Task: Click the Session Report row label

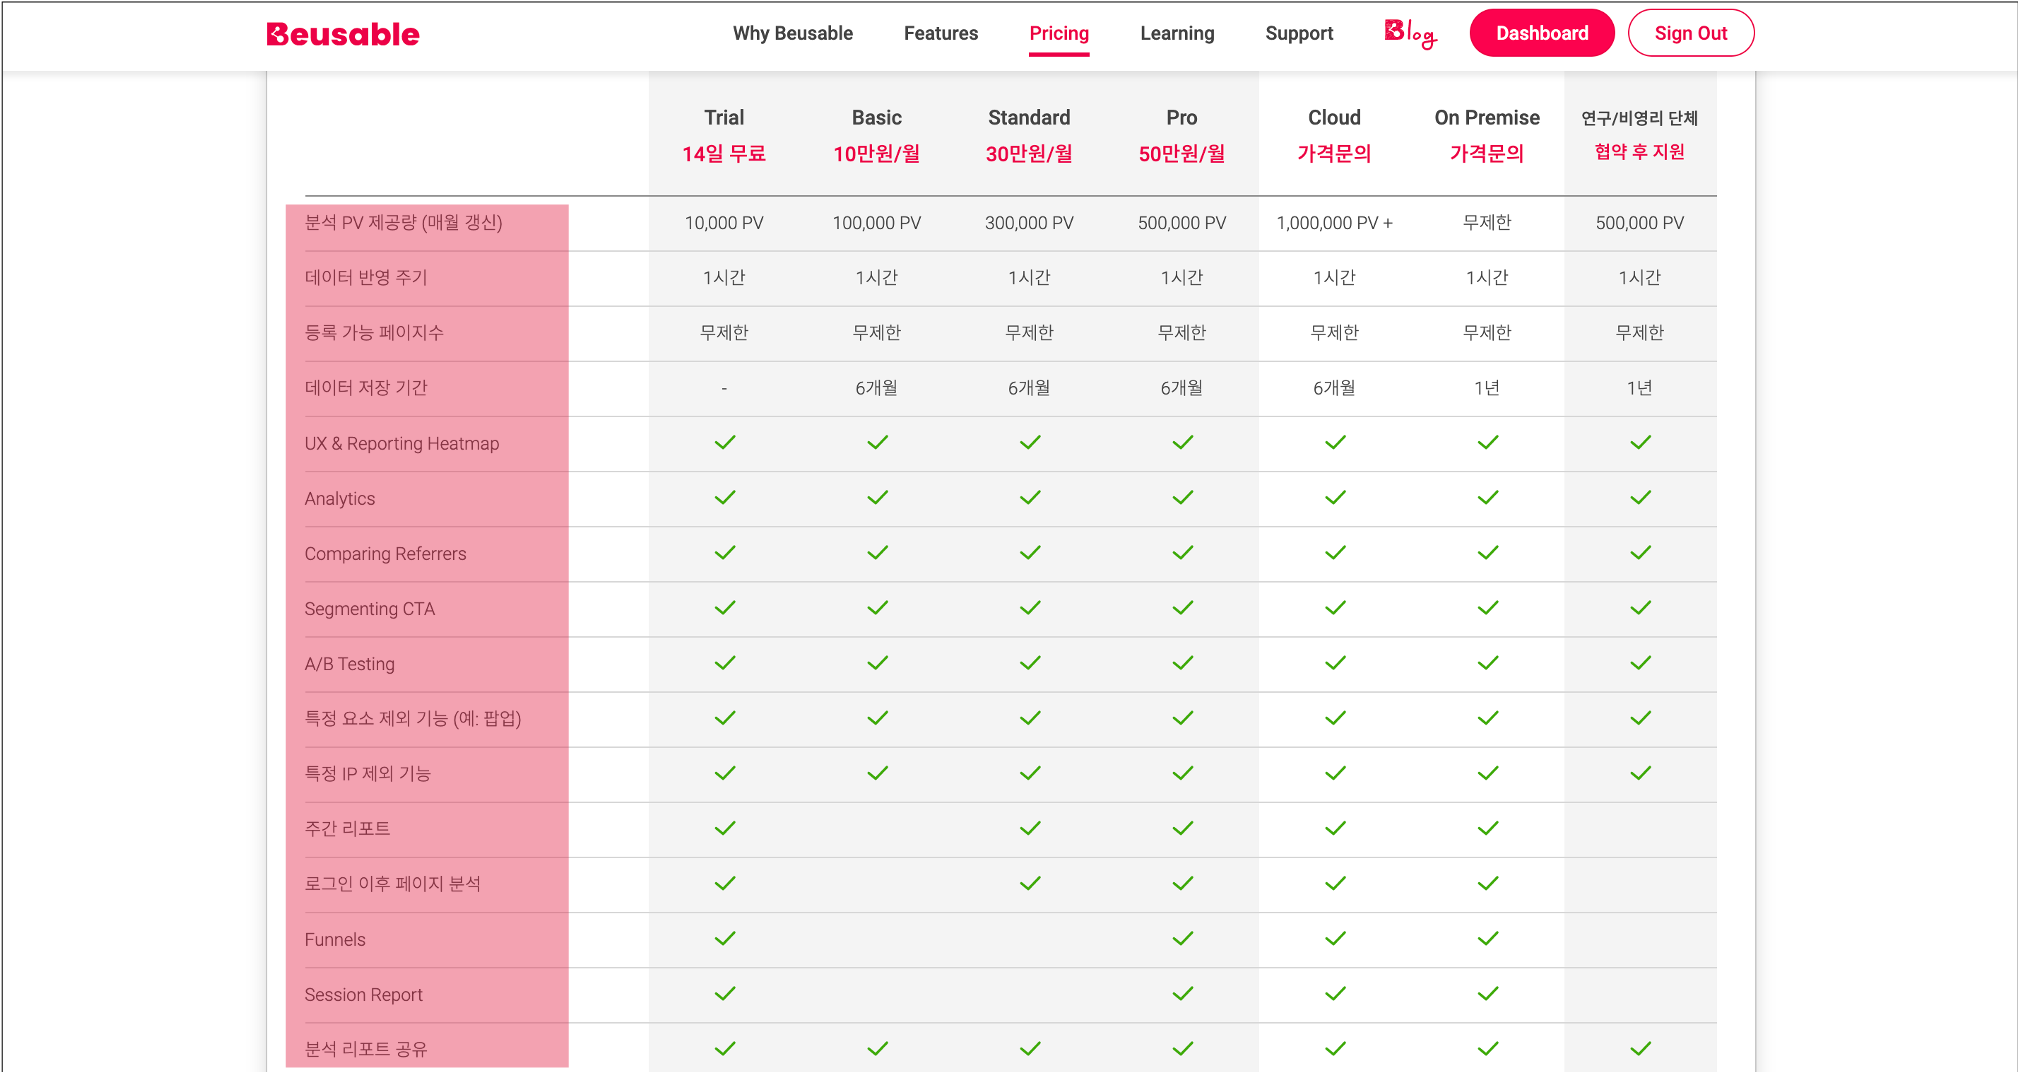Action: tap(364, 994)
